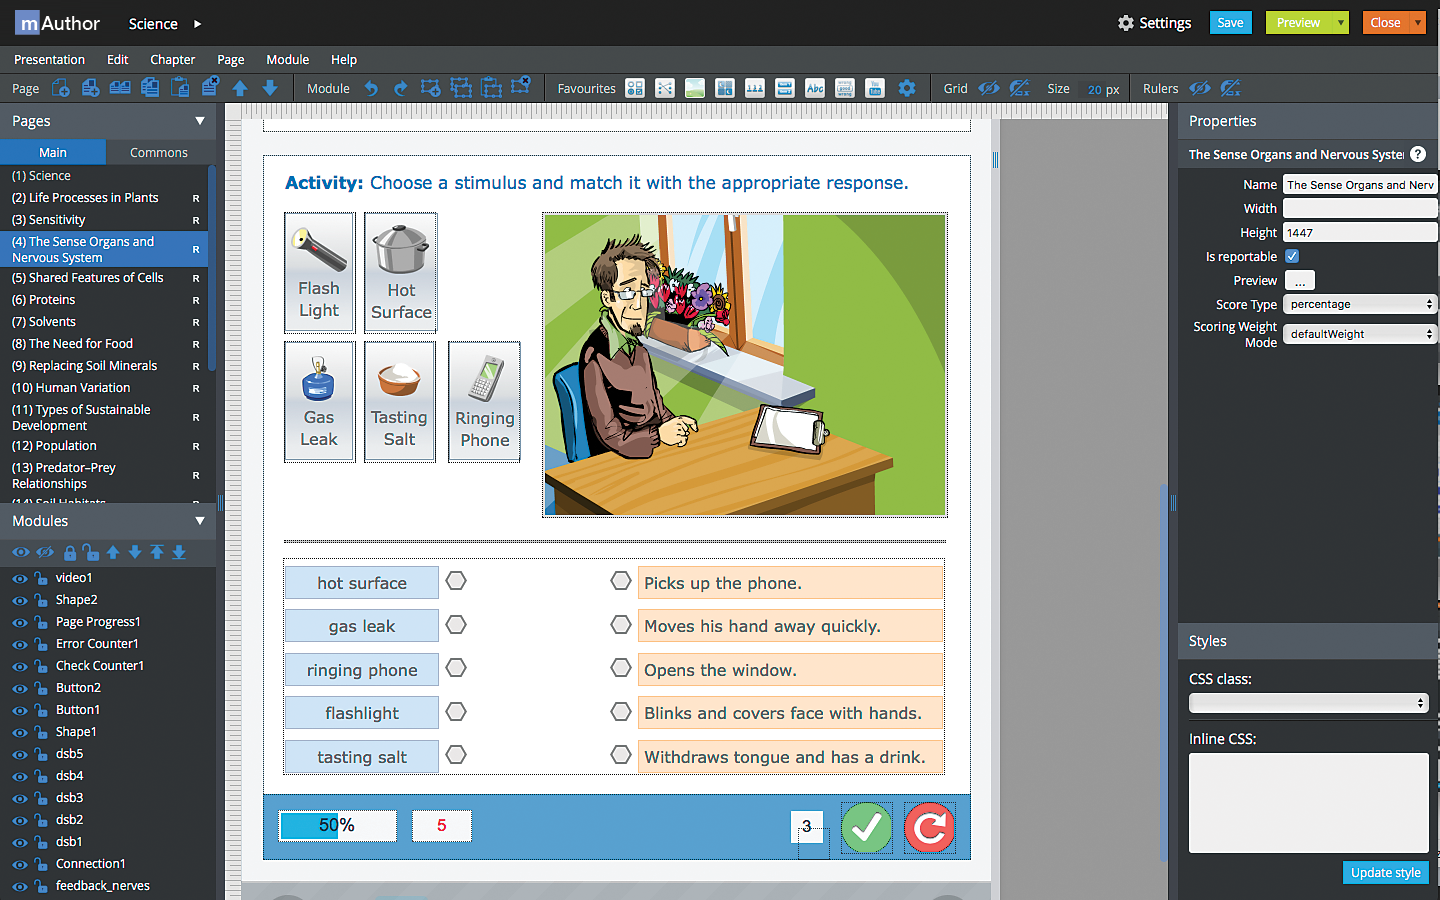Image resolution: width=1440 pixels, height=900 pixels.
Task: Click the Undo icon in Module toolbar
Action: click(369, 88)
